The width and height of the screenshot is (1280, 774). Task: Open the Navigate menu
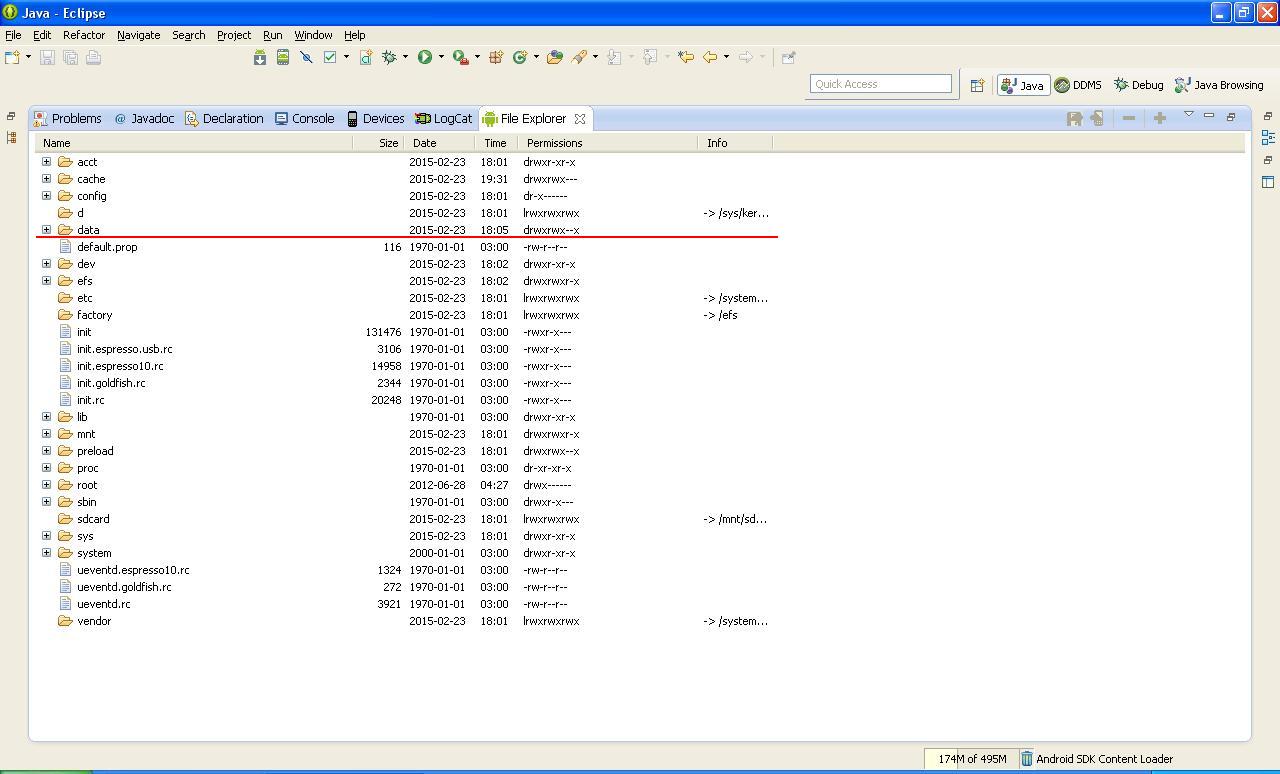tap(138, 35)
